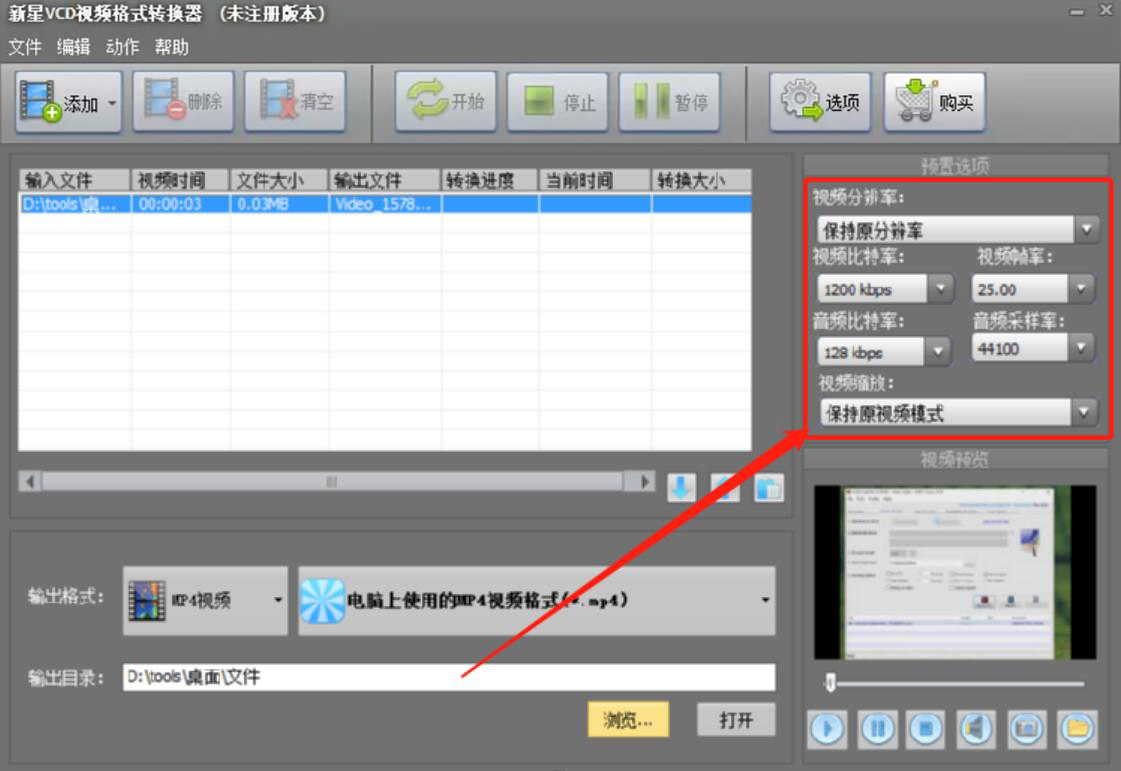1121x771 pixels.
Task: Expand the 视频帧率 dropdown 25.00
Action: coord(1081,289)
